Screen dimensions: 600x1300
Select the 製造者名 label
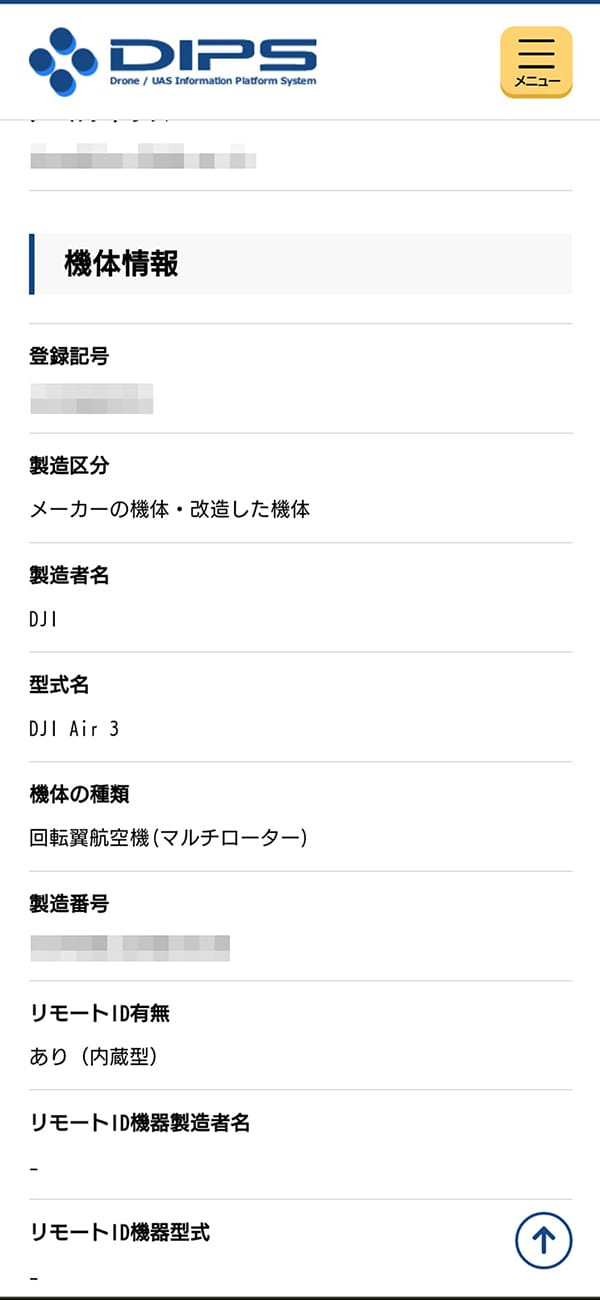69,575
